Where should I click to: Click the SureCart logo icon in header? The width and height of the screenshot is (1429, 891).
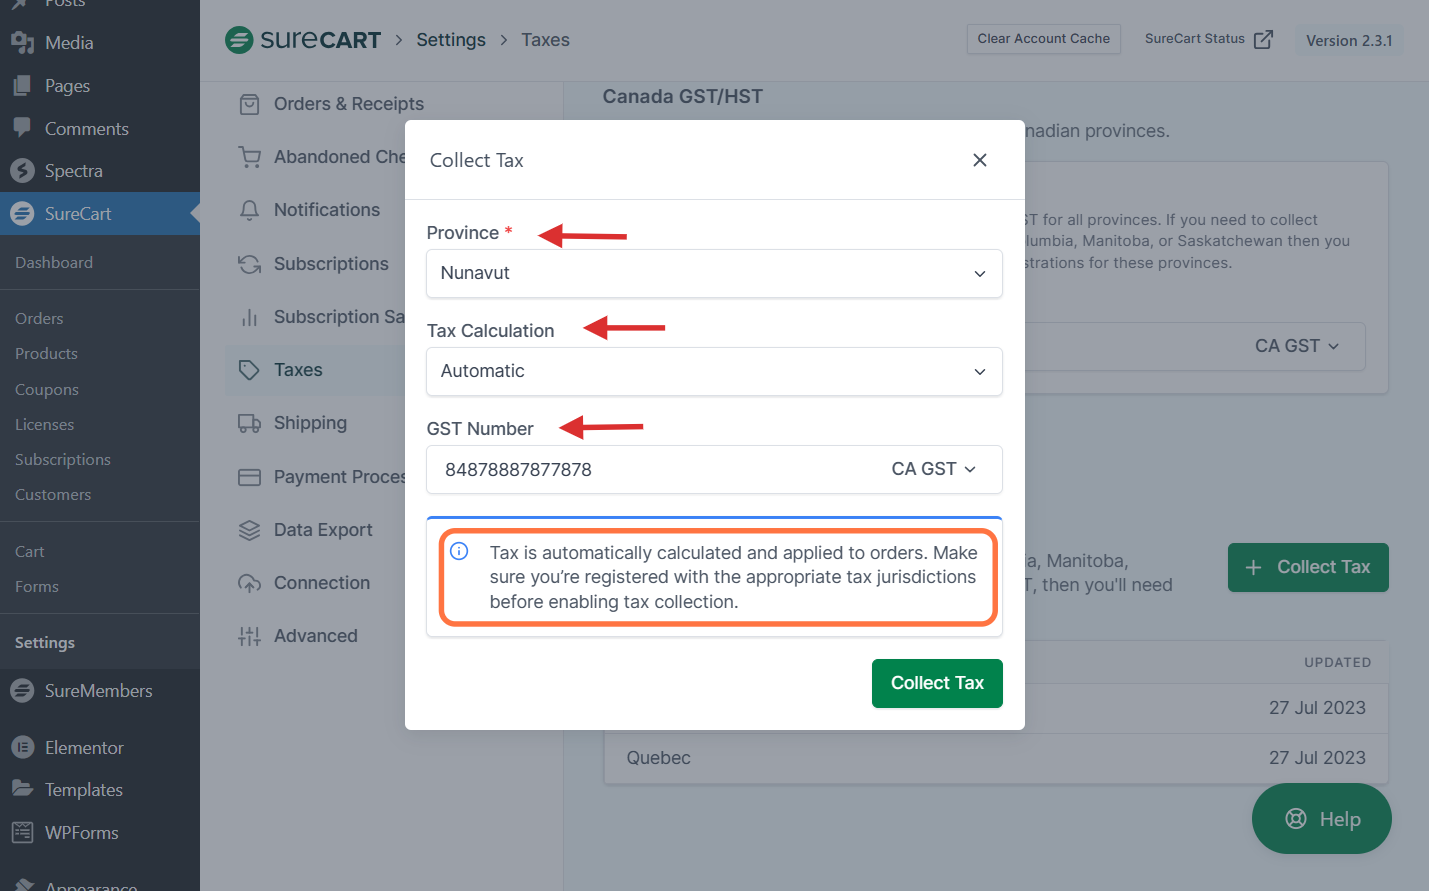tap(239, 40)
